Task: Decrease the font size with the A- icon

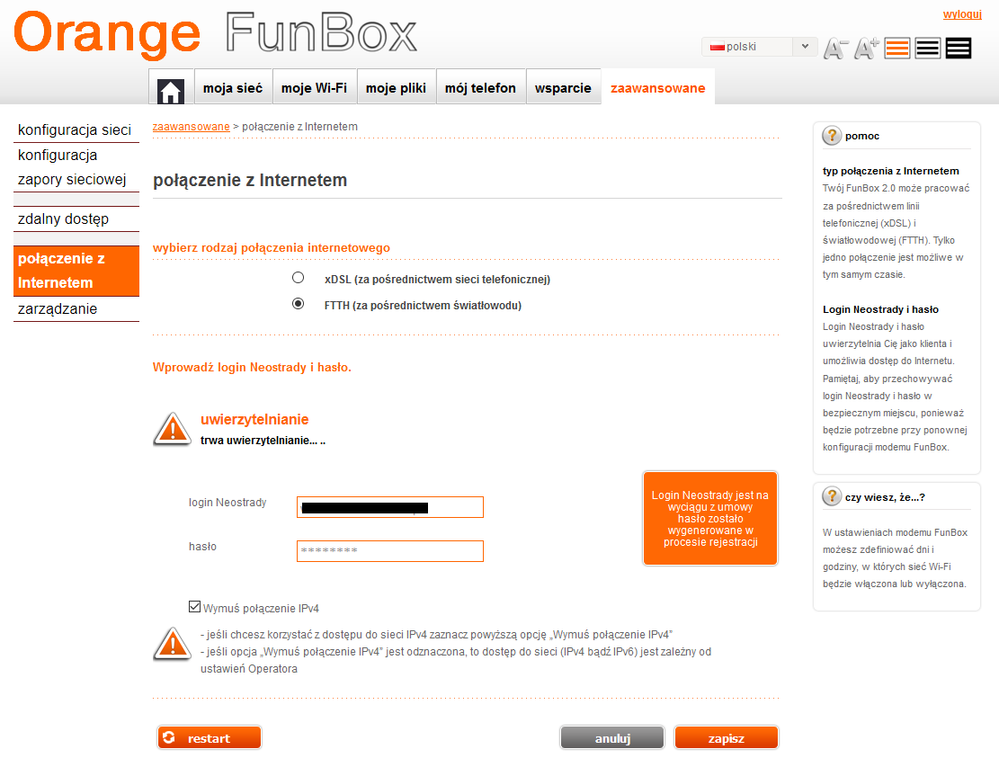Action: click(836, 47)
